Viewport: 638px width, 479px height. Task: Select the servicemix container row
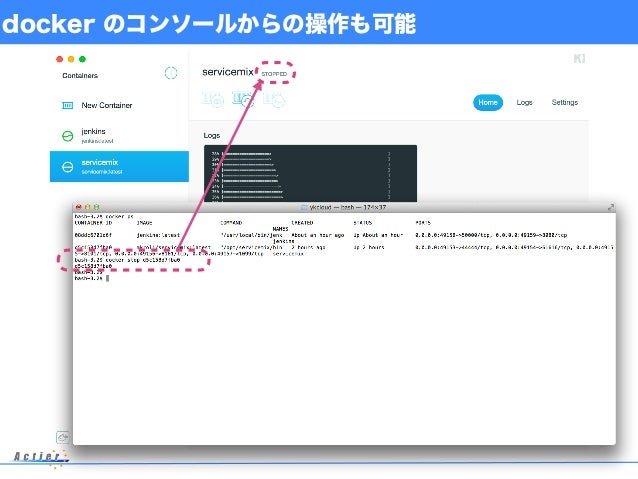(119, 166)
